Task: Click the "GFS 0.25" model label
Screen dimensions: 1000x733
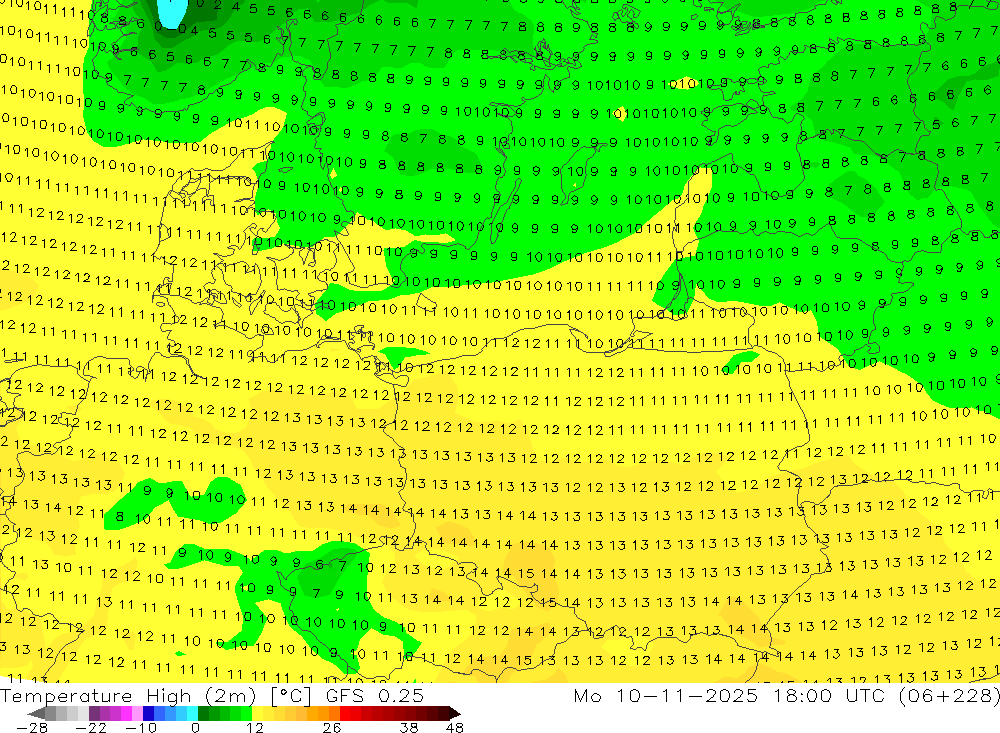Action: (x=375, y=696)
